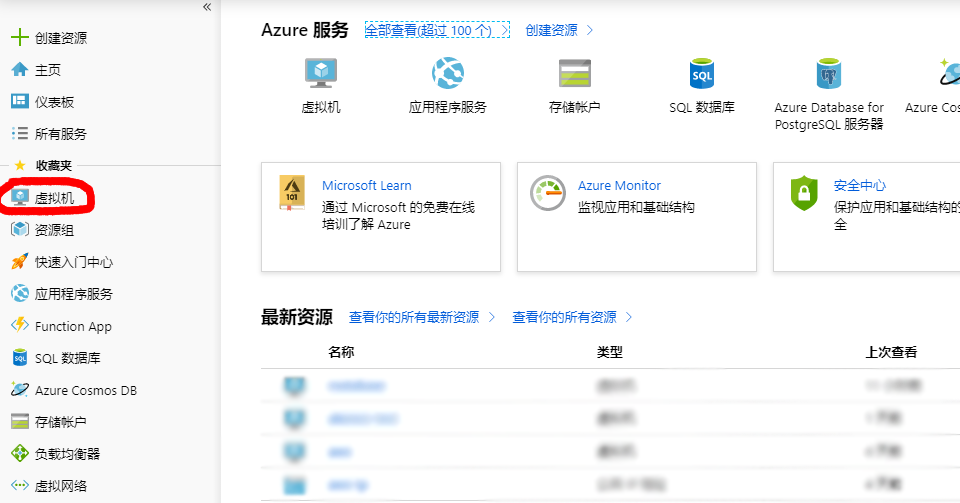Open Function App lightning icon
Image resolution: width=960 pixels, height=503 pixels.
20,325
